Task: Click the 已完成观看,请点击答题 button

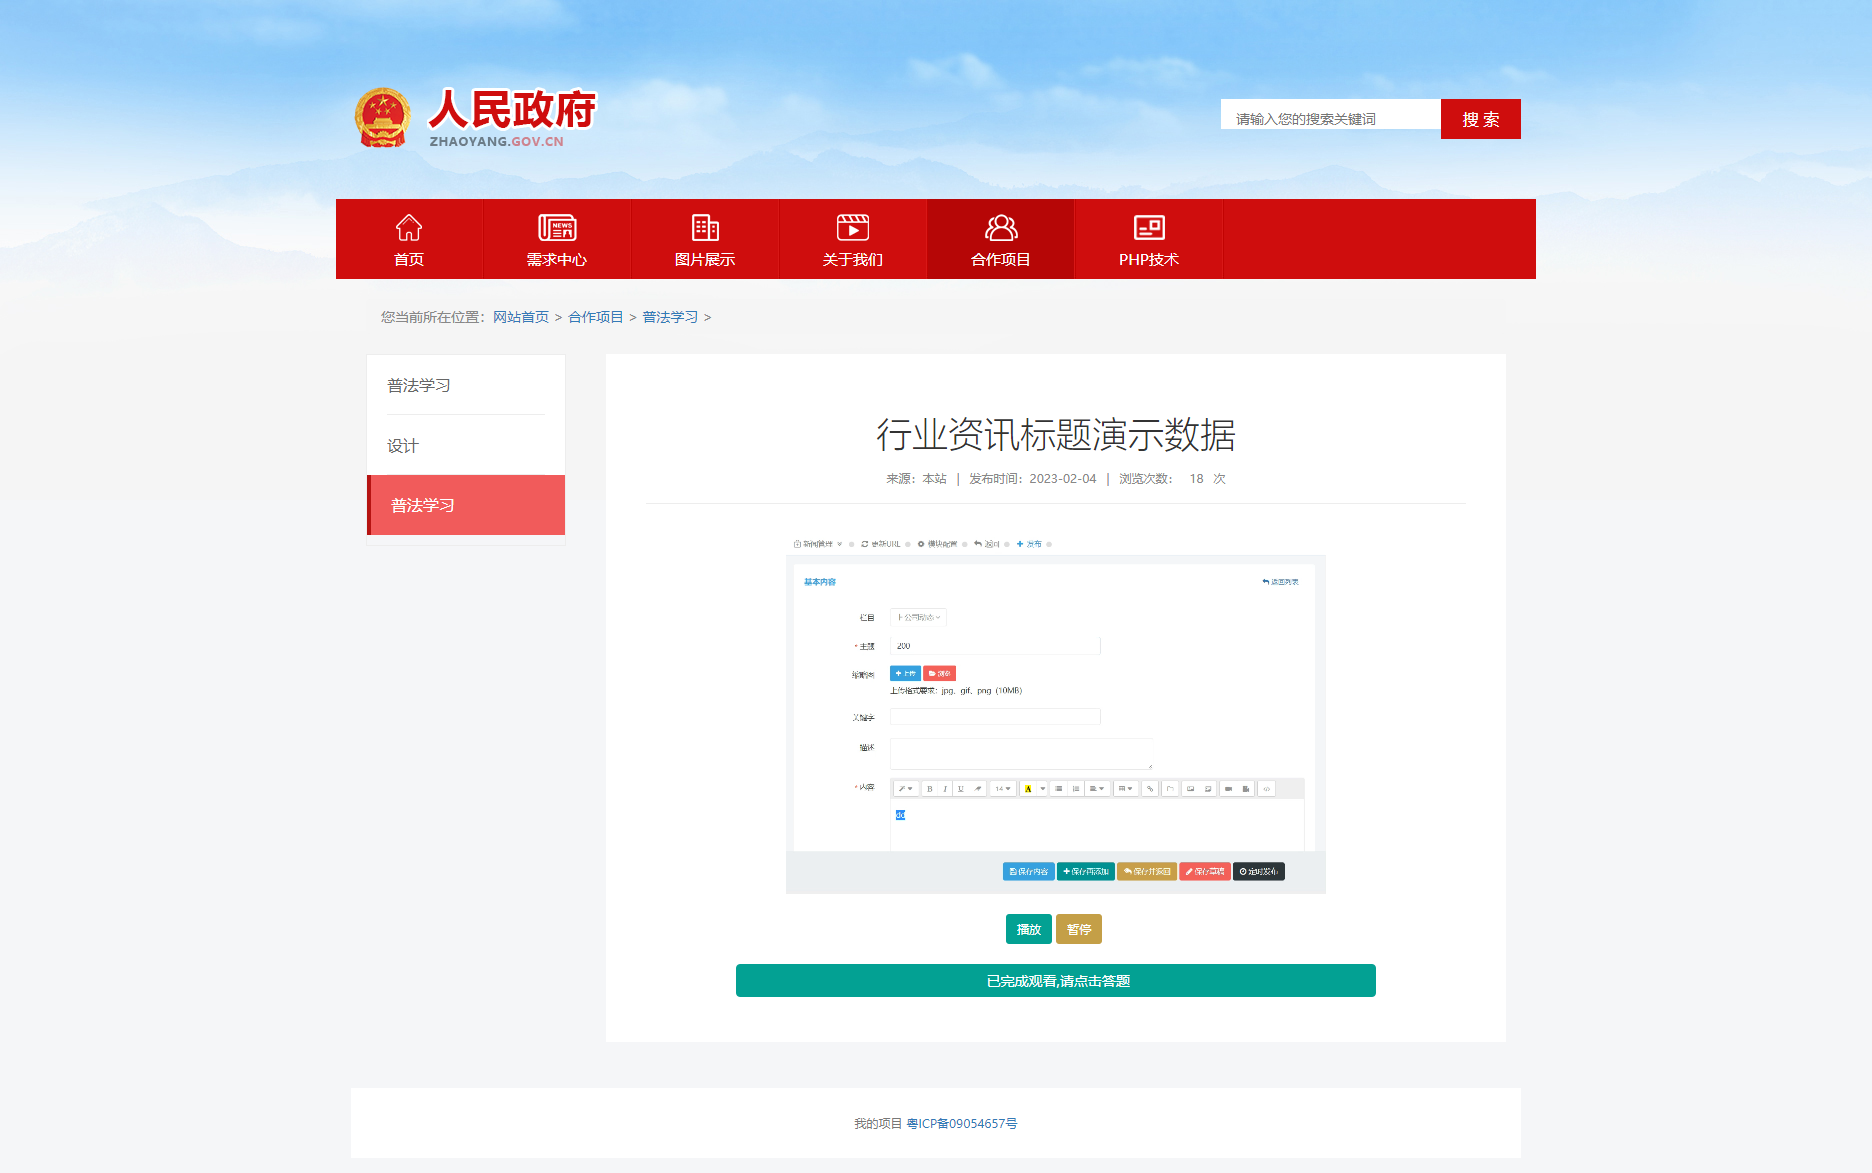Action: [1055, 981]
